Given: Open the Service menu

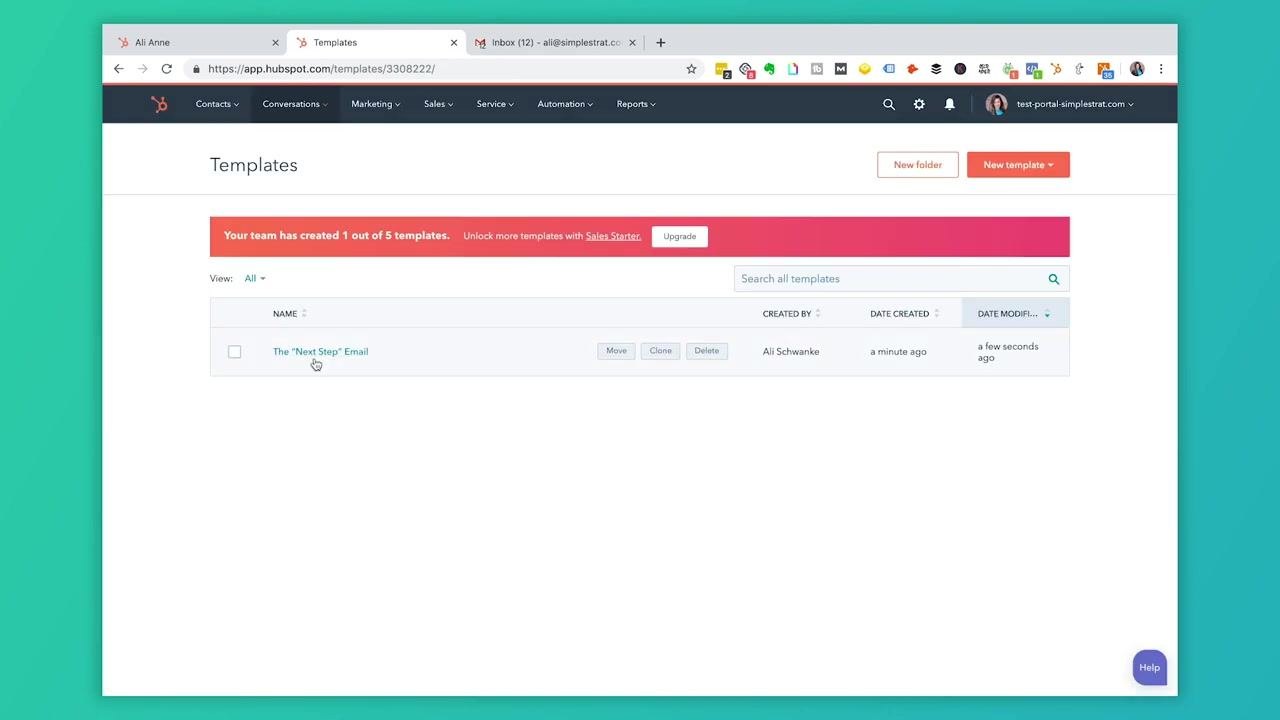Looking at the screenshot, I should (495, 104).
